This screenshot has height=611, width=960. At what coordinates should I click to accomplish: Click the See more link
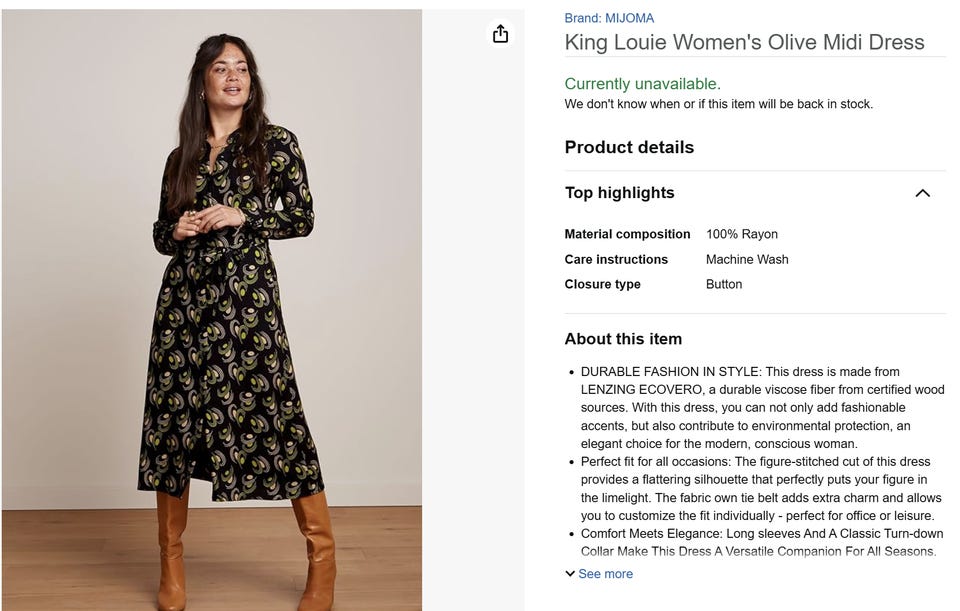[x=605, y=574]
